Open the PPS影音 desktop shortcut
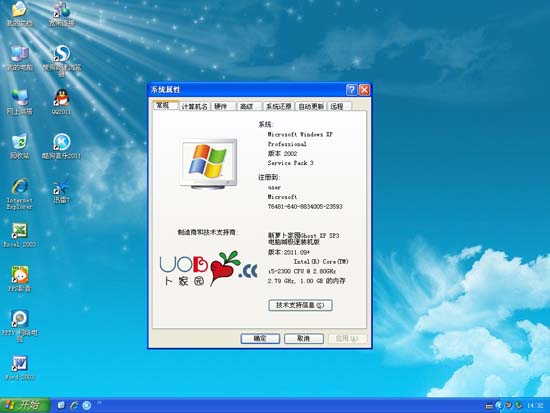Screen dimensions: 550x413 tap(20, 279)
